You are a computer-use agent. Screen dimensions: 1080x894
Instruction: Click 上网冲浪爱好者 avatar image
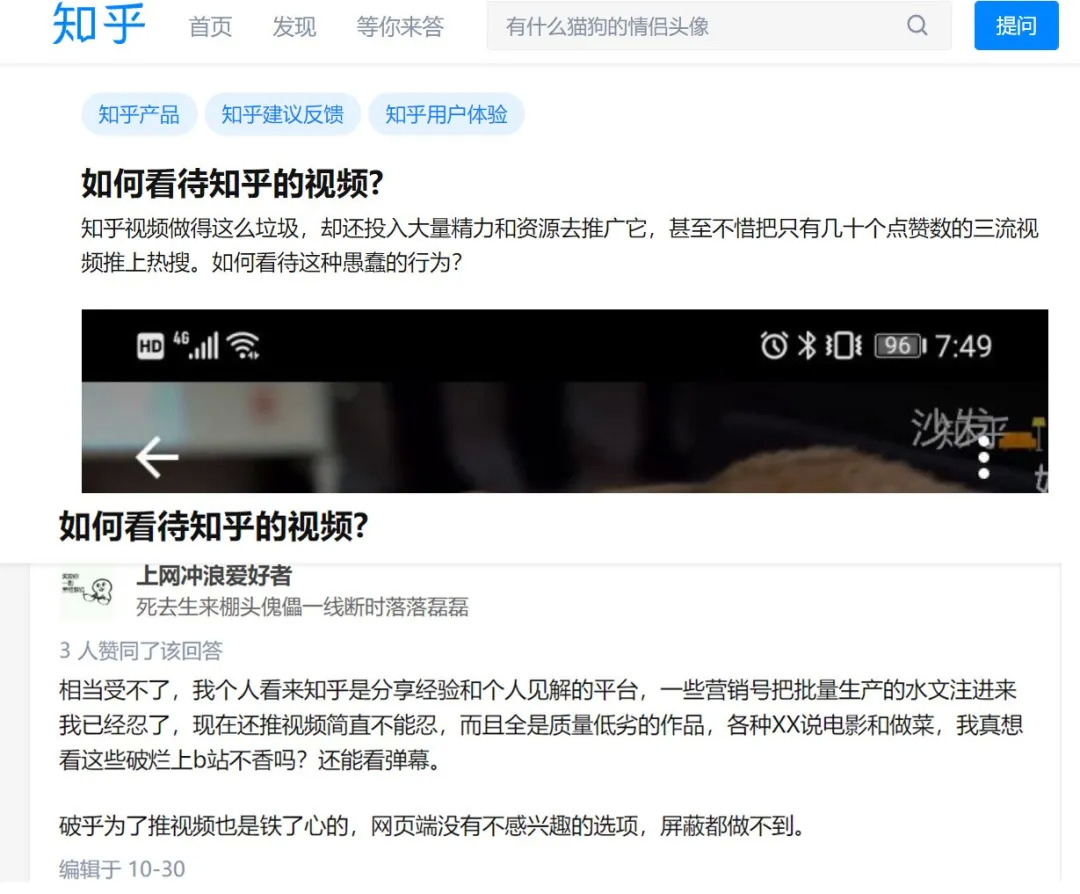pos(87,592)
